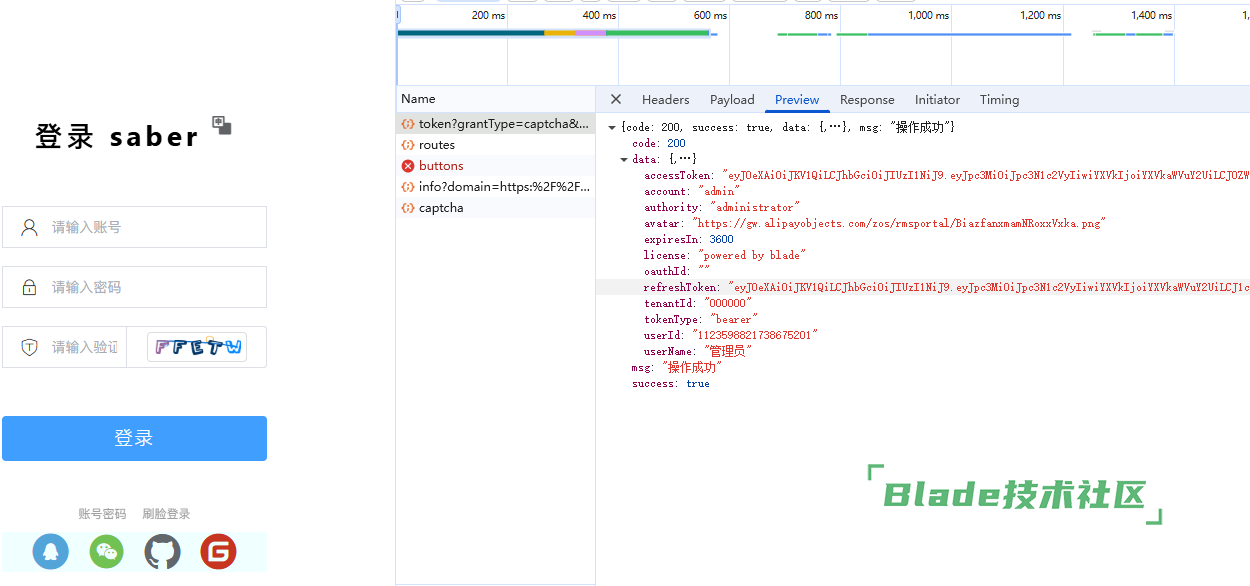Click the GitHub login icon
This screenshot has height=586, width=1250.
pyautogui.click(x=163, y=551)
